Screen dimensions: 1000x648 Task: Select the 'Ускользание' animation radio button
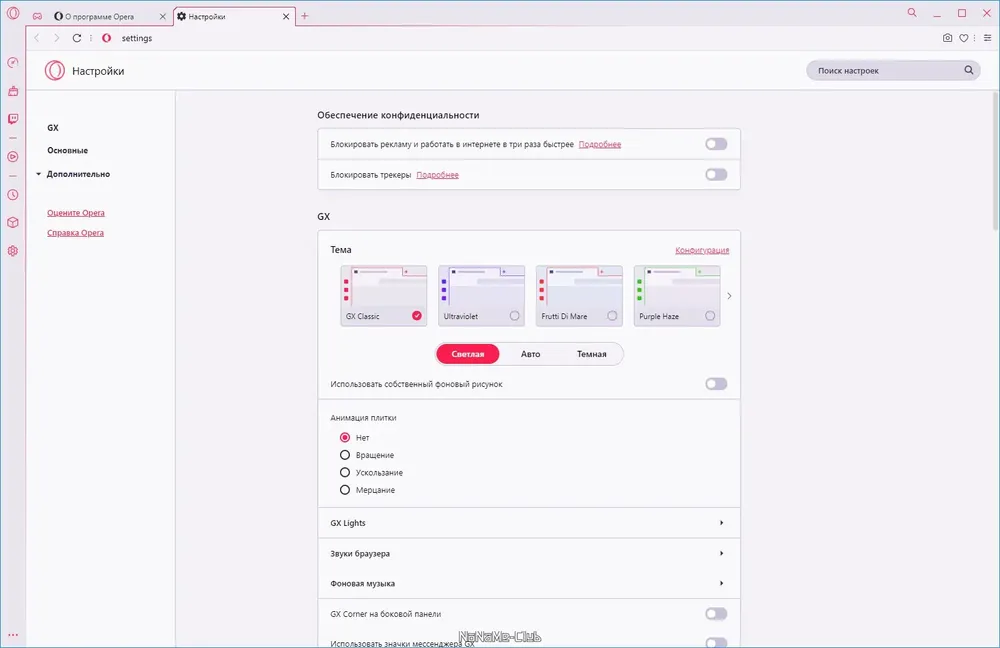(x=345, y=473)
